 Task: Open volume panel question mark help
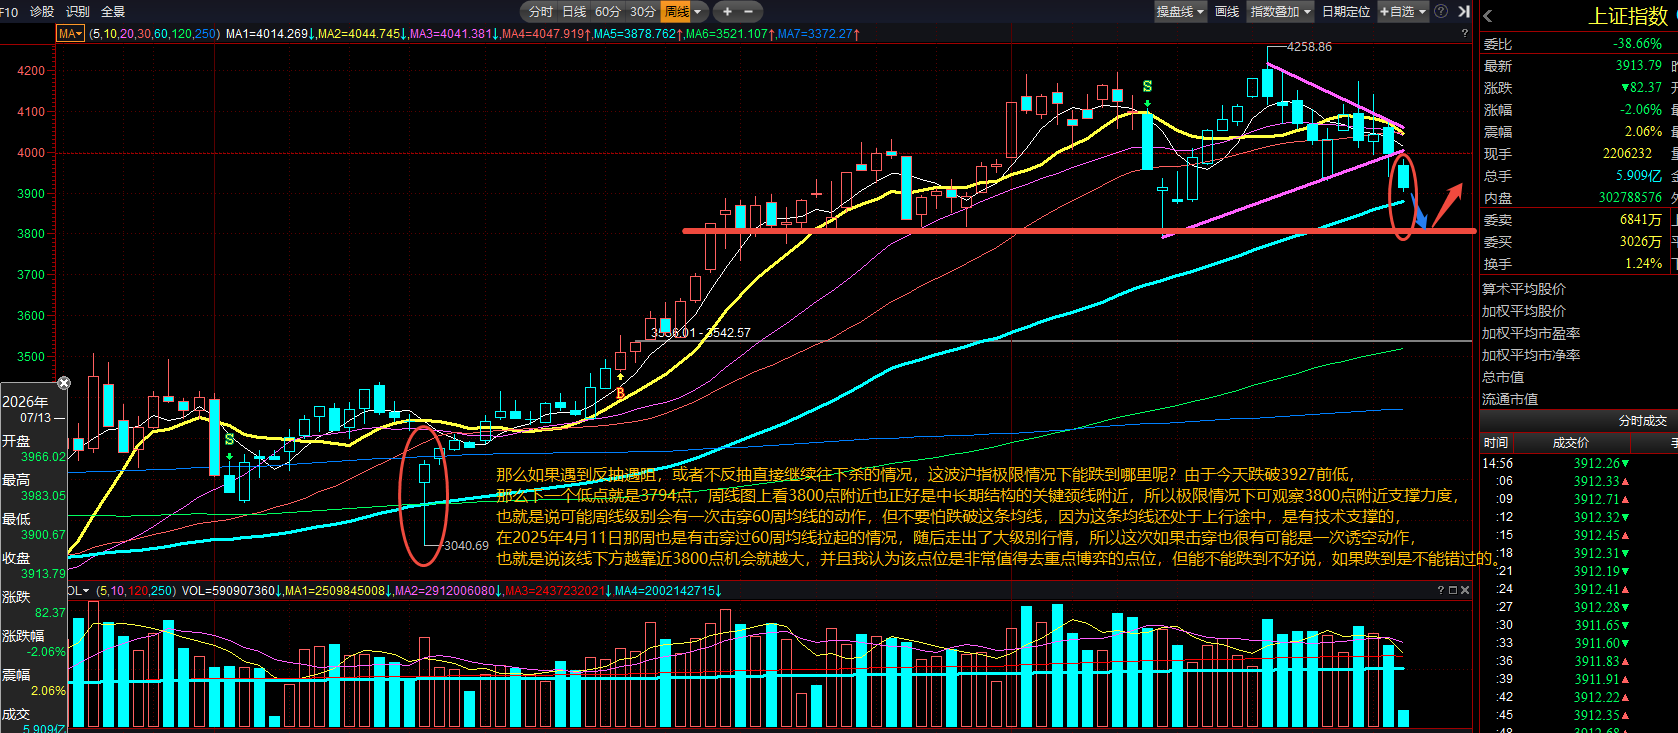(1441, 590)
